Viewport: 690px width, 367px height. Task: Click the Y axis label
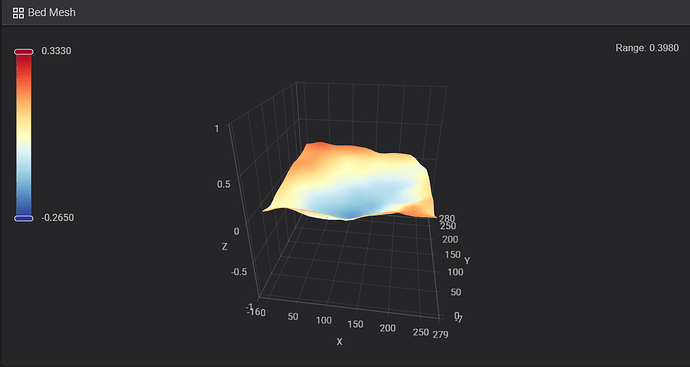coord(467,261)
